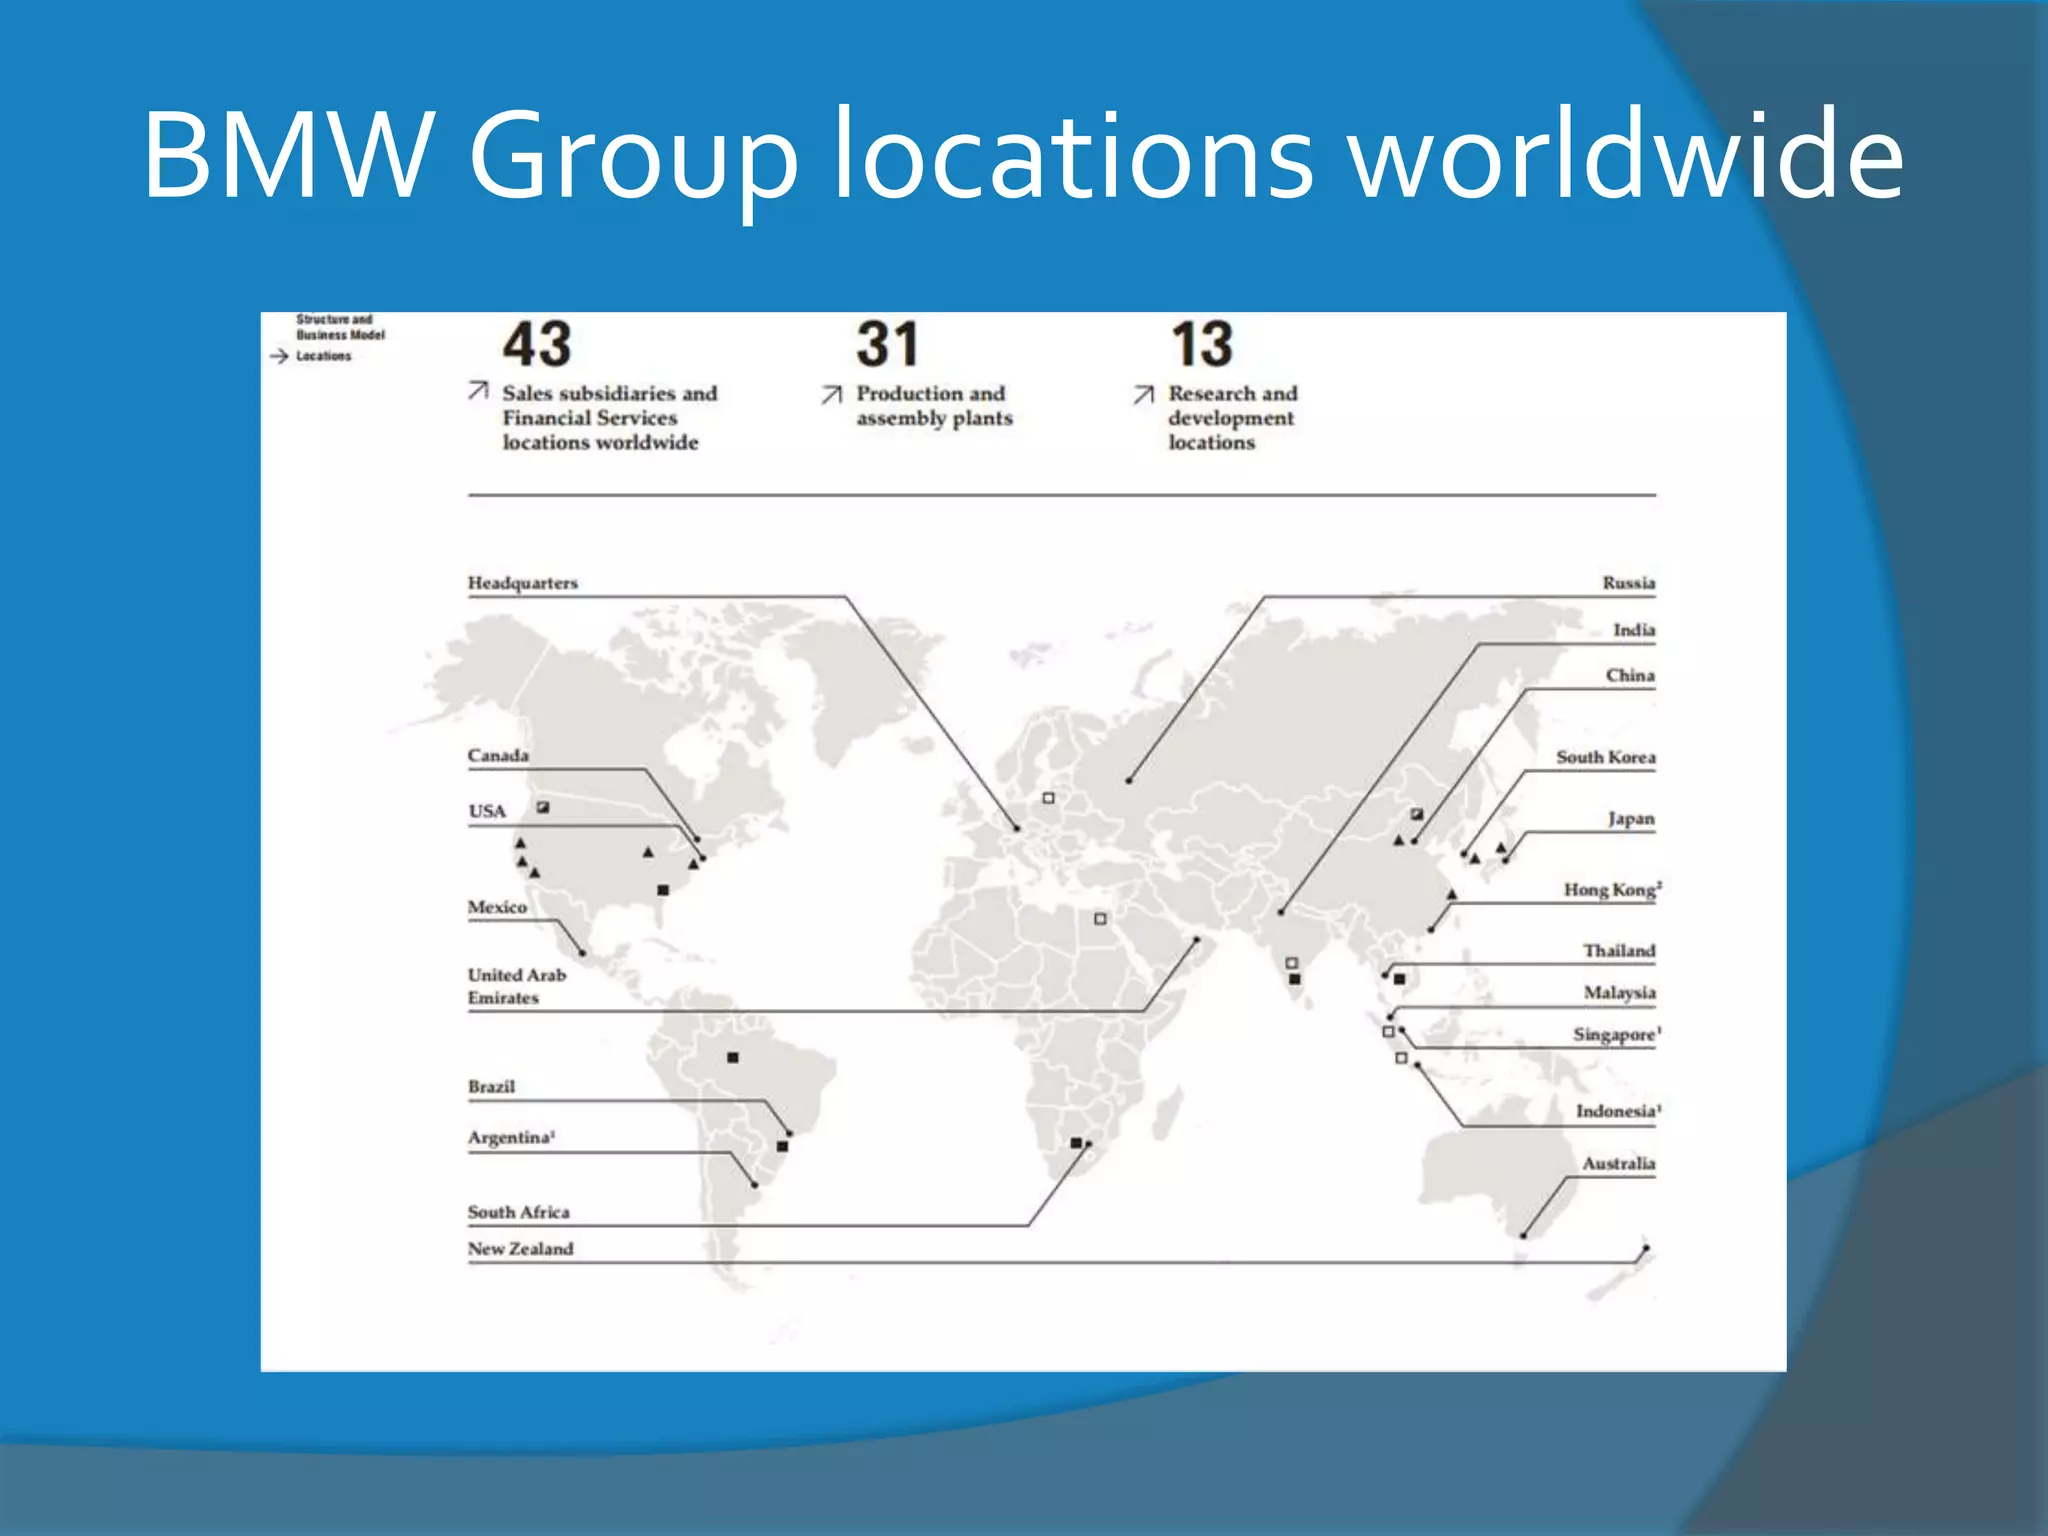The image size is (2048, 1536).
Task: Select the Headquarters label
Action: (523, 583)
